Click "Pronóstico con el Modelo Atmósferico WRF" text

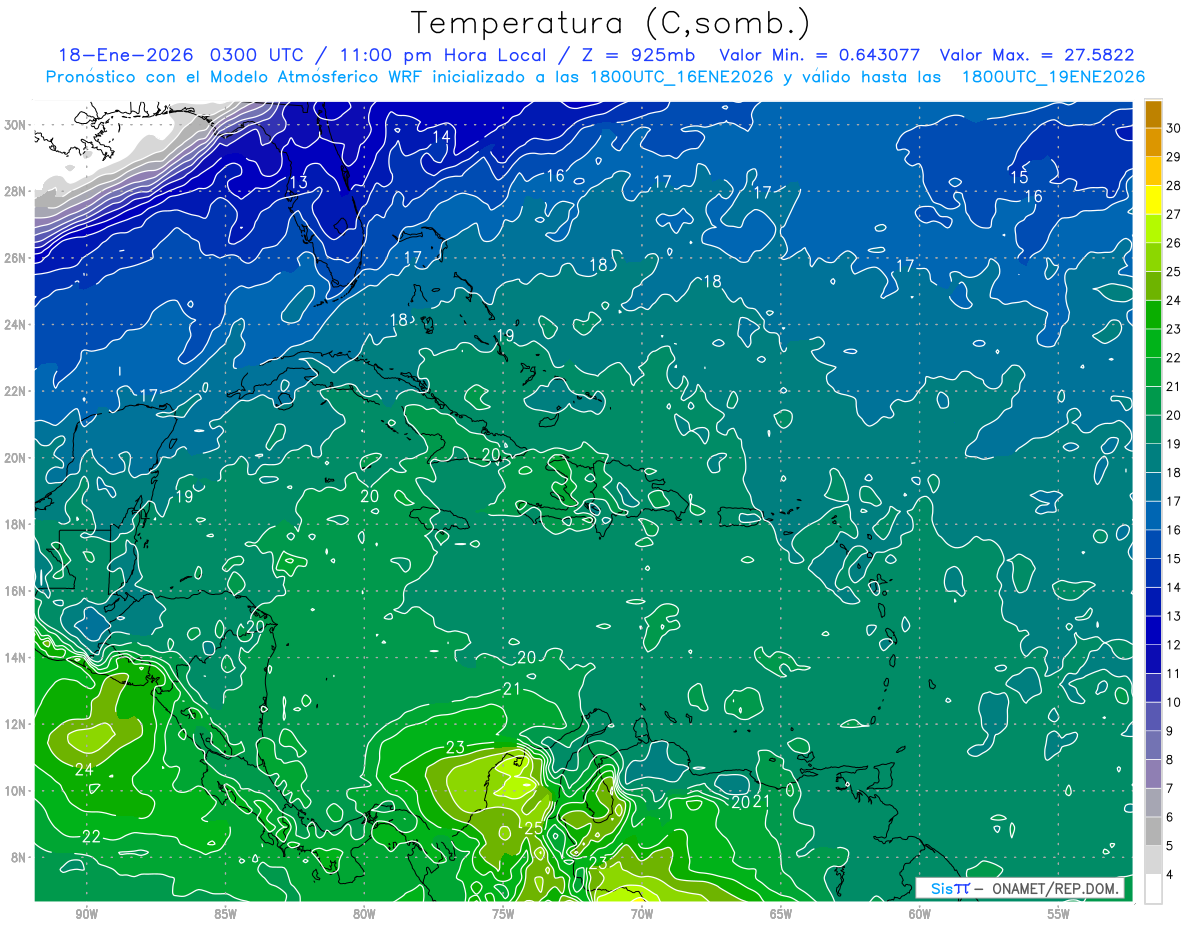[234, 77]
